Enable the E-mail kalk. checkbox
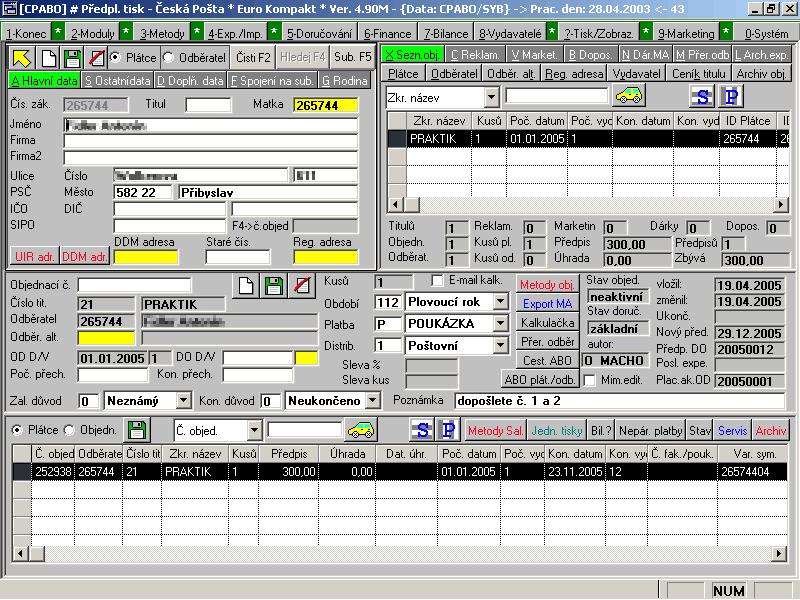Viewport: 800px width, 600px height. click(436, 280)
